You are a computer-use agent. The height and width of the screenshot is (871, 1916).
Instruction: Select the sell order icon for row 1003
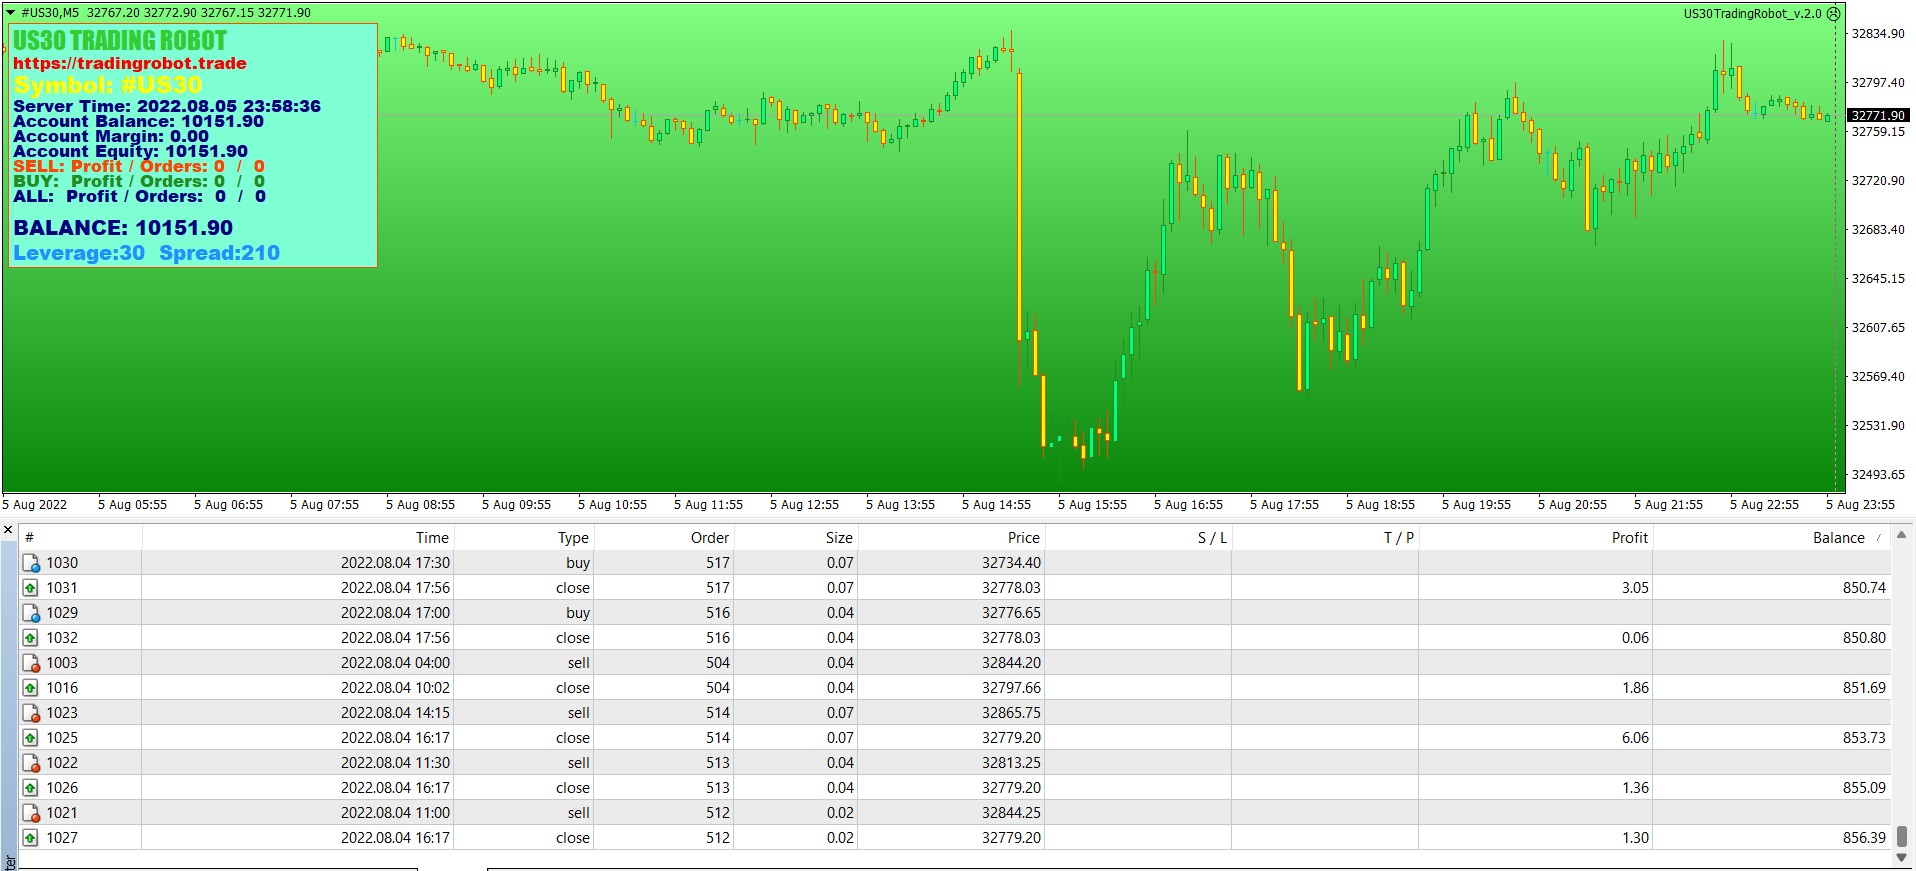[30, 663]
